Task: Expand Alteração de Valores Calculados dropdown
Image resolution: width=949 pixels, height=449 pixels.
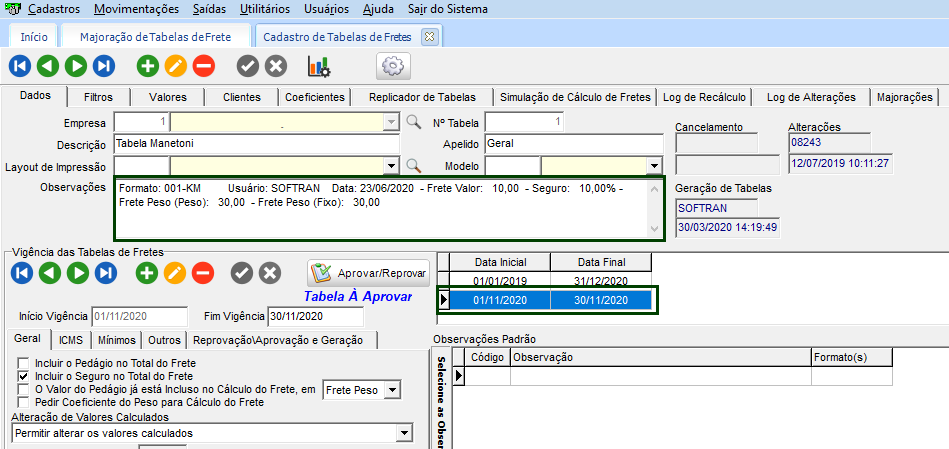Action: point(404,433)
